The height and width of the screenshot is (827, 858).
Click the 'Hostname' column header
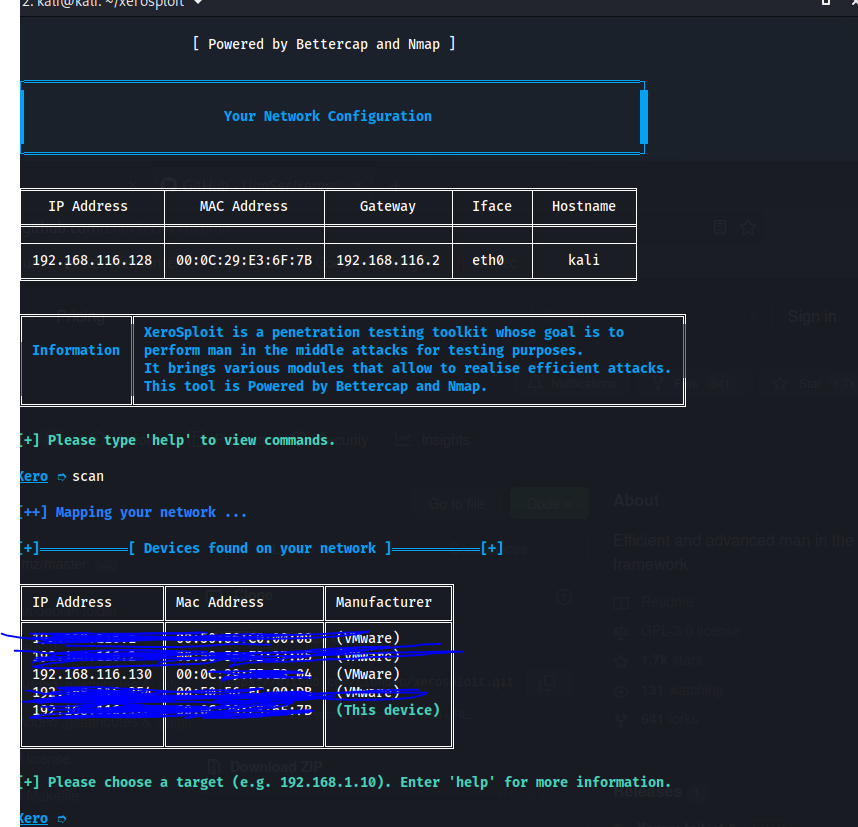click(583, 206)
